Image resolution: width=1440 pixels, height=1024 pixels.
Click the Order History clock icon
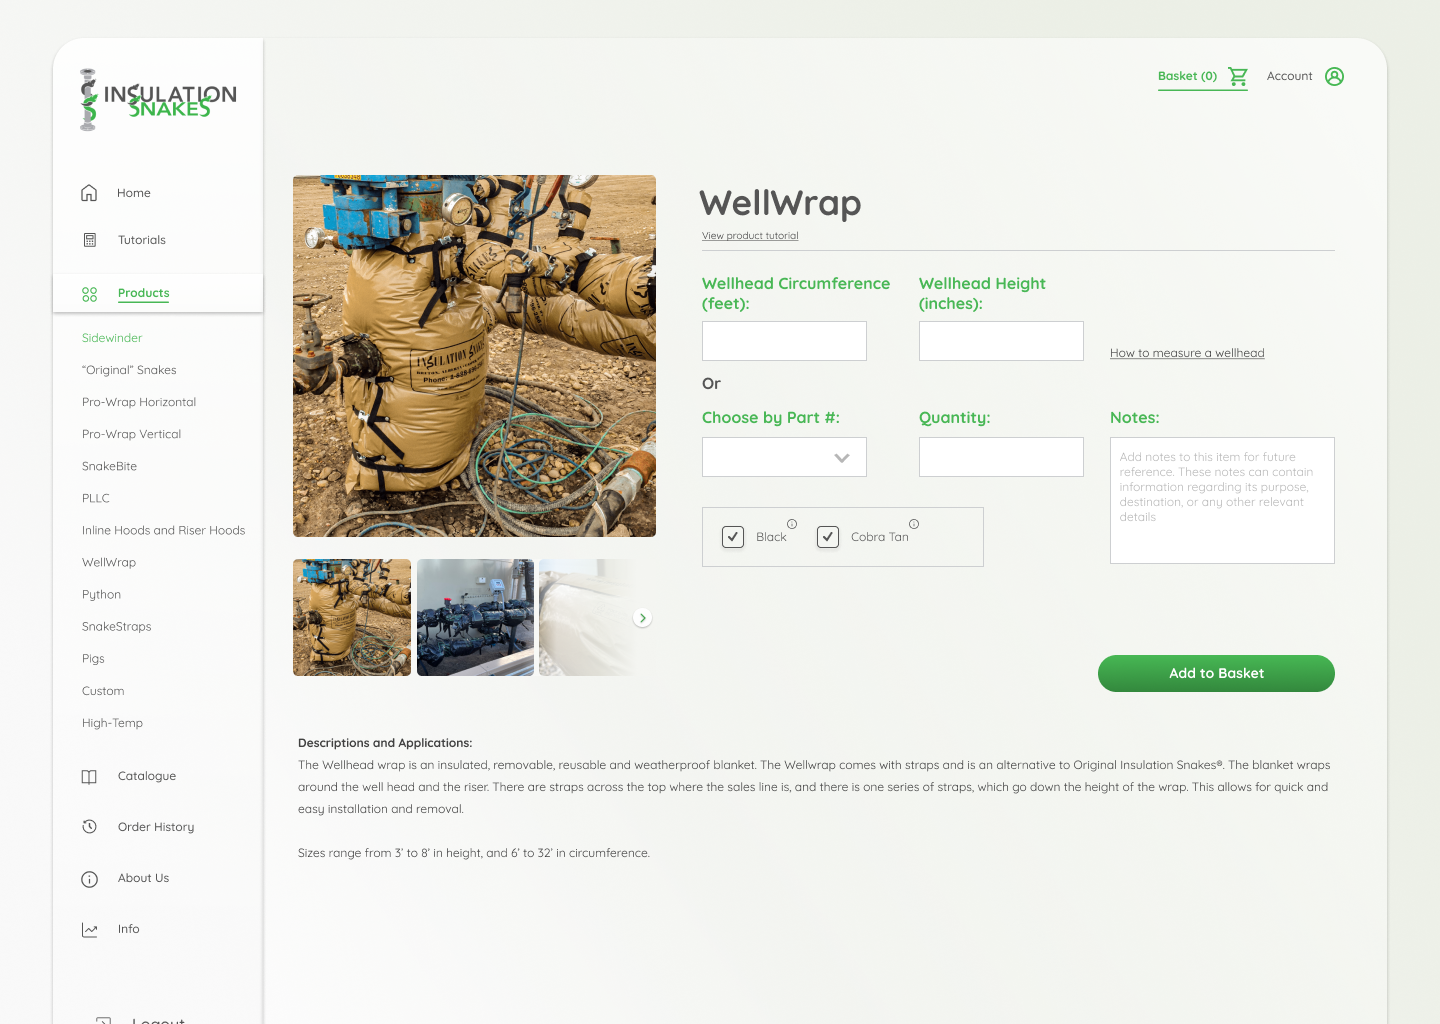coord(89,827)
